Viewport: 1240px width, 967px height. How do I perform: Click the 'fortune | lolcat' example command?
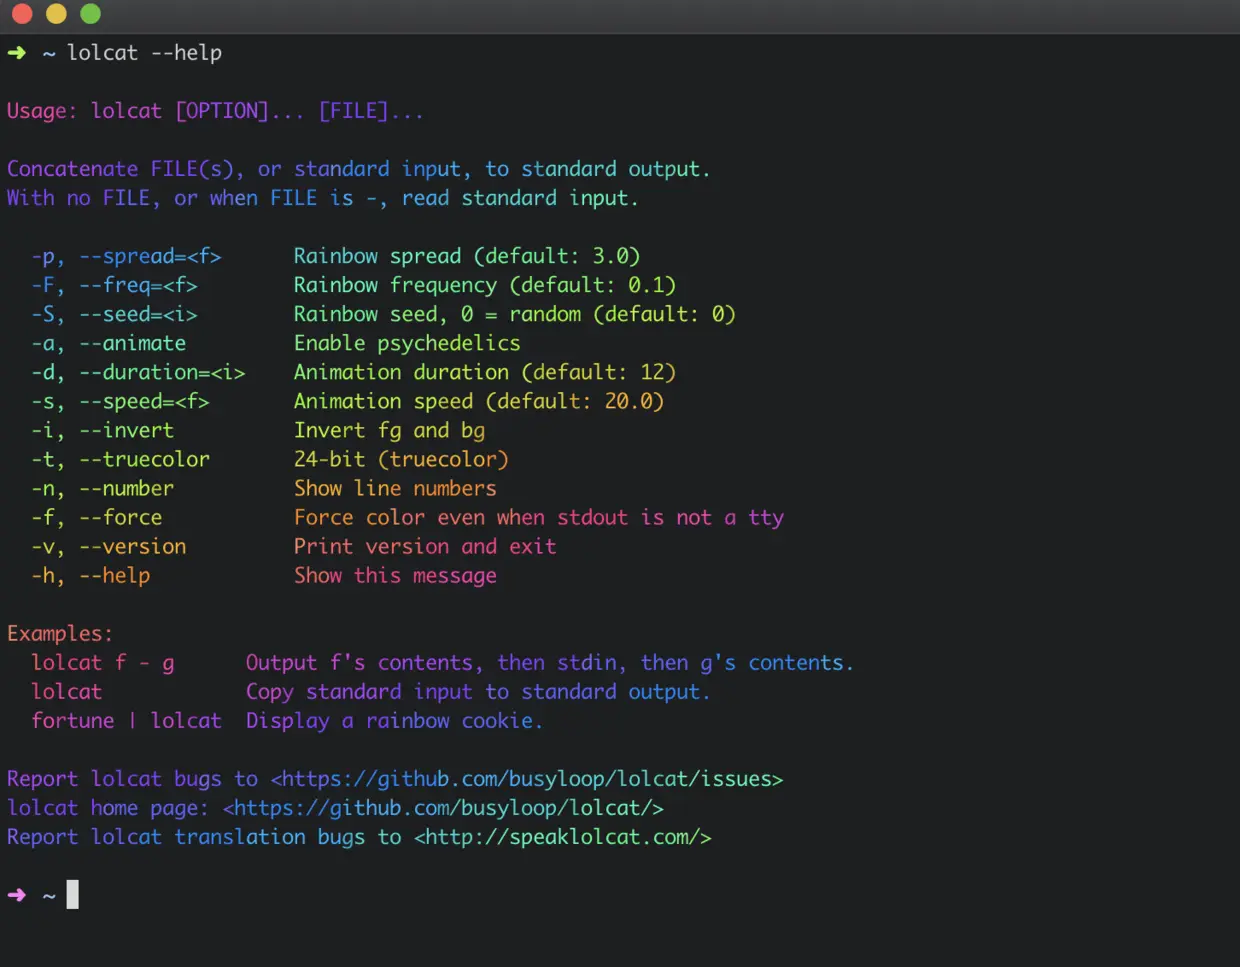(126, 720)
